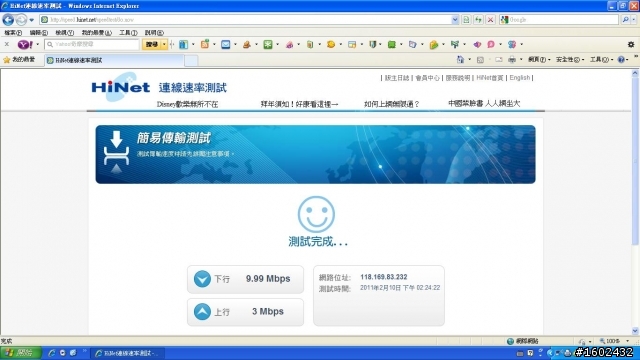Open dropdown arrow on yellow 搜尋 button
The image size is (640, 360).
click(164, 44)
